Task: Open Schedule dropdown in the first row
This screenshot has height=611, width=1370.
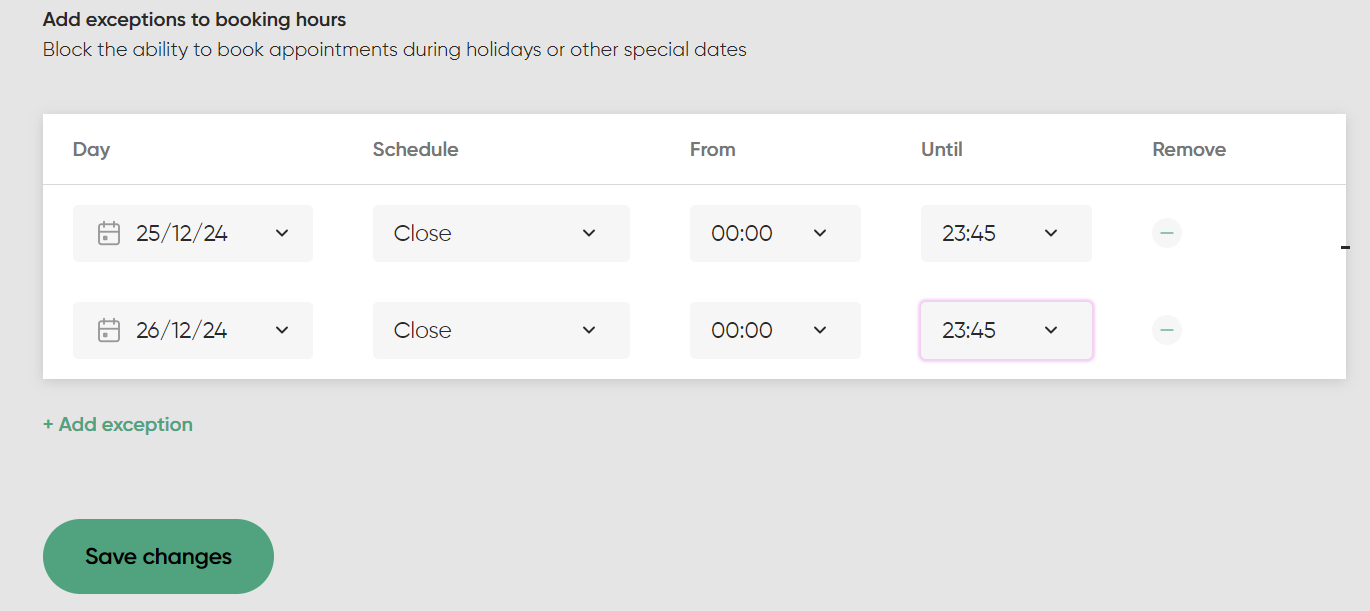Action: click(500, 234)
